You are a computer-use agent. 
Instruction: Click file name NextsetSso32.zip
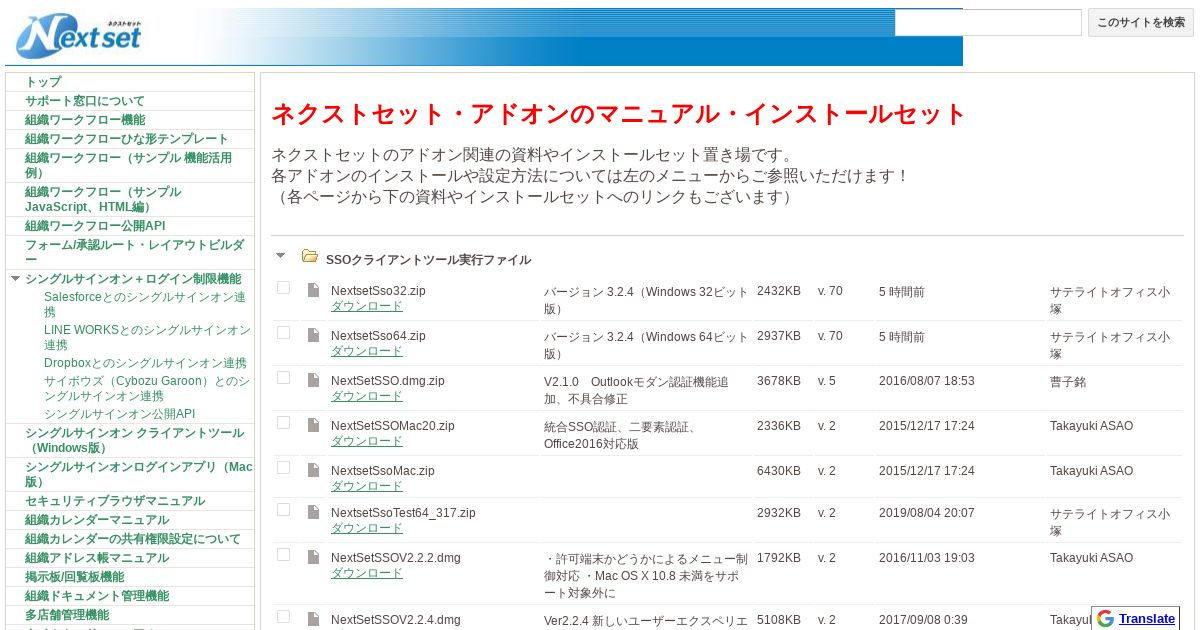coord(378,291)
